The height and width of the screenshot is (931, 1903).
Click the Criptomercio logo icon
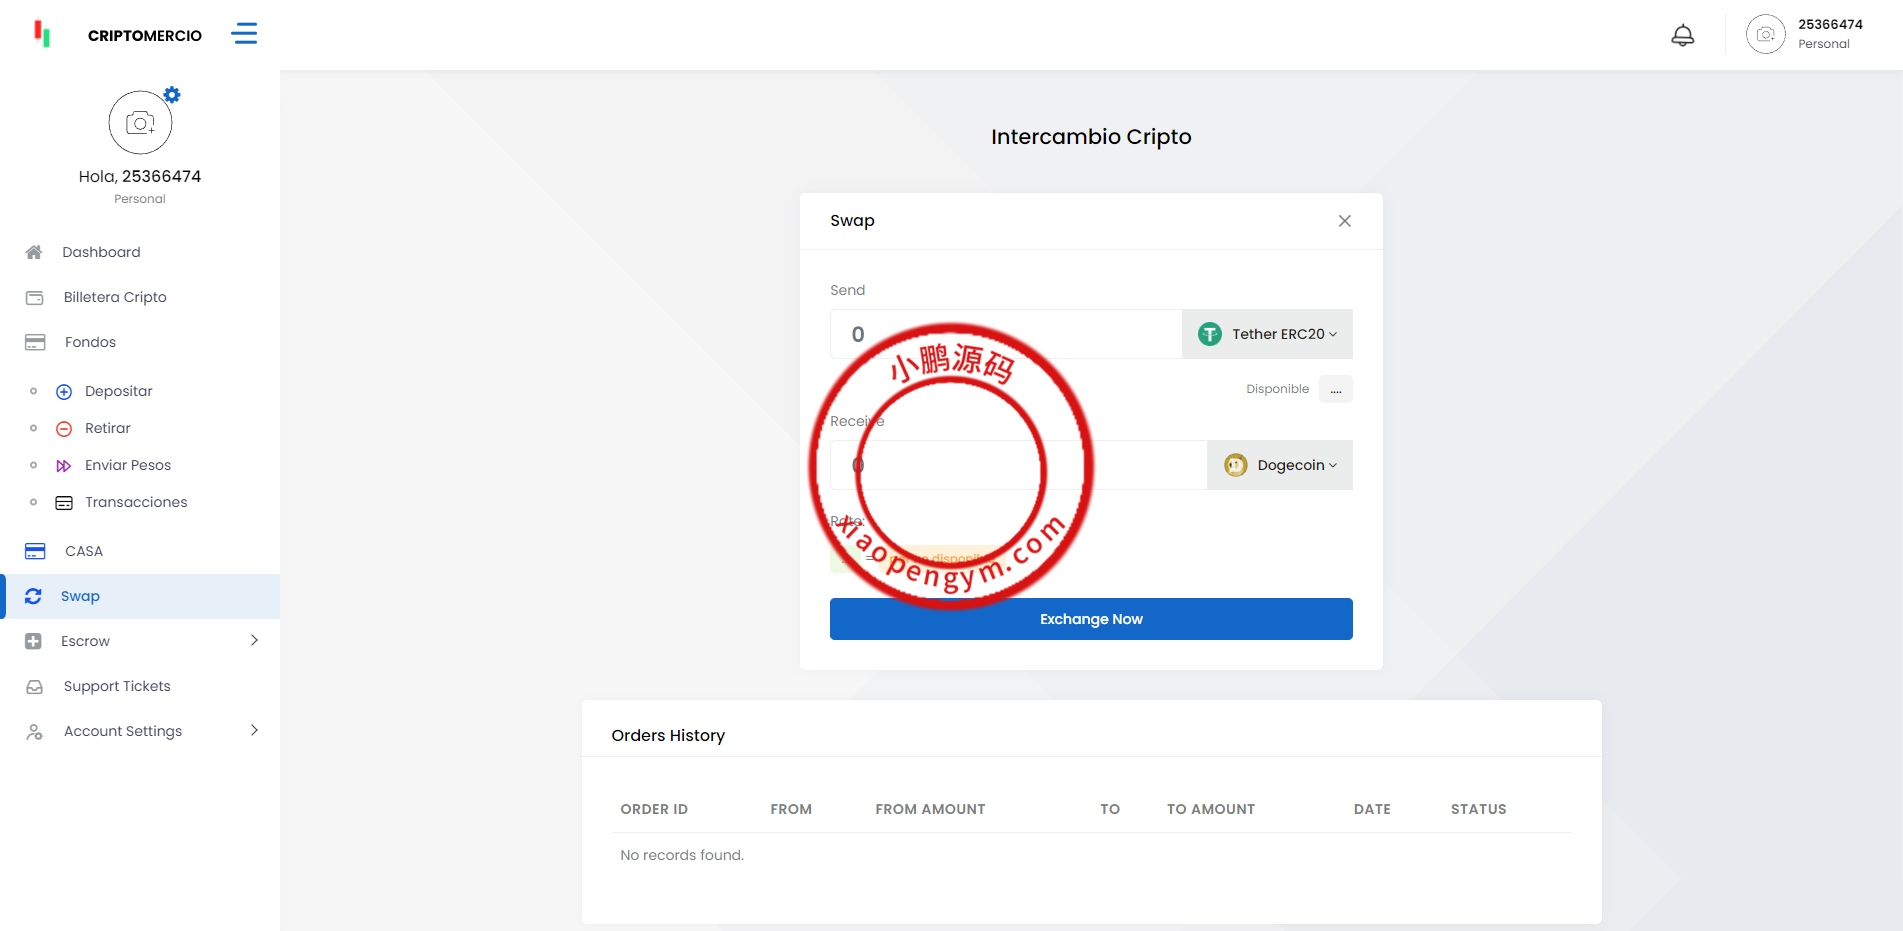pos(42,34)
